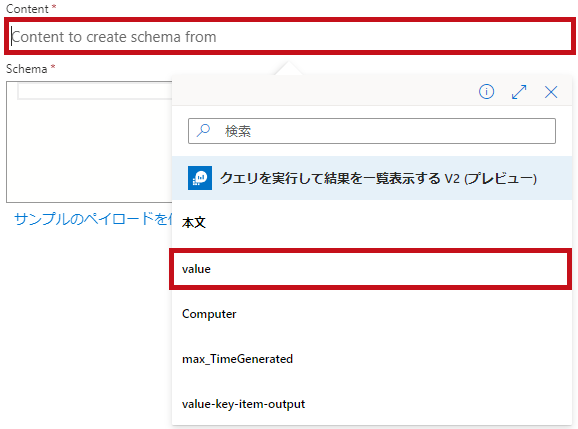Click the empty header bar of the content panel
Screen dimensions: 578x429
click(x=324, y=91)
